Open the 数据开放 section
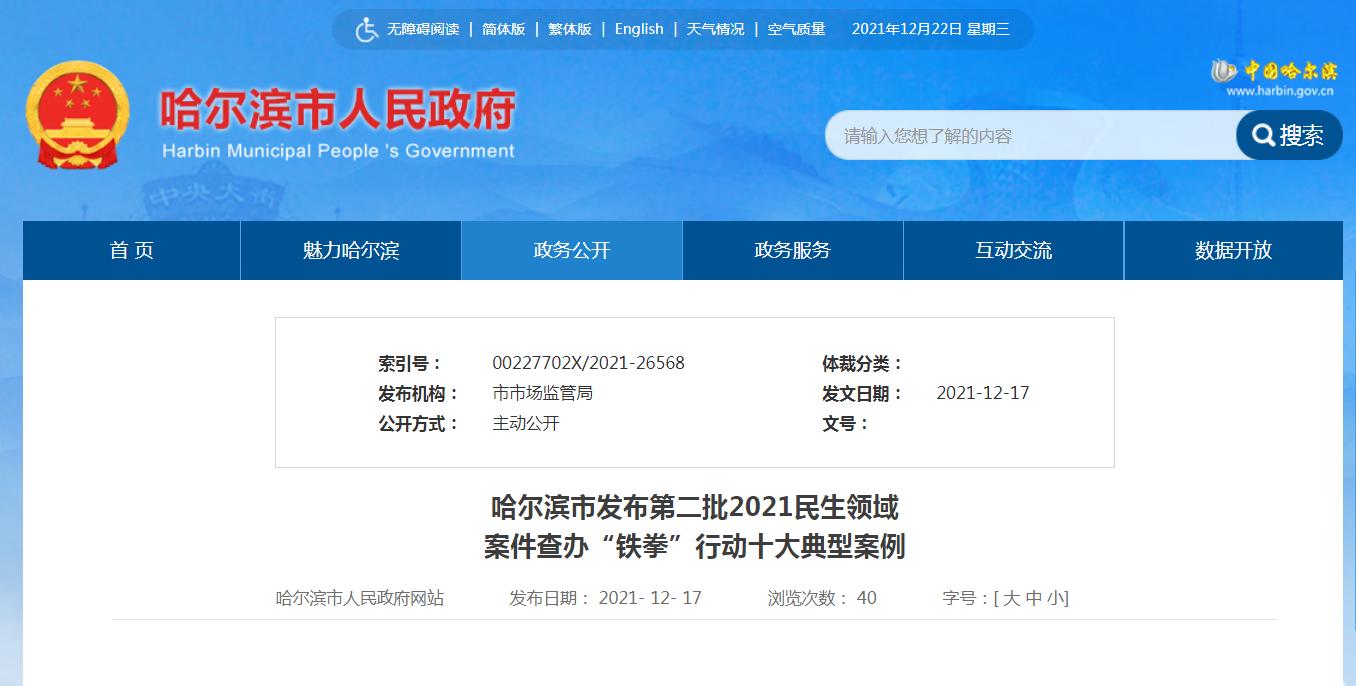Viewport: 1356px width, 686px height. (x=1234, y=251)
